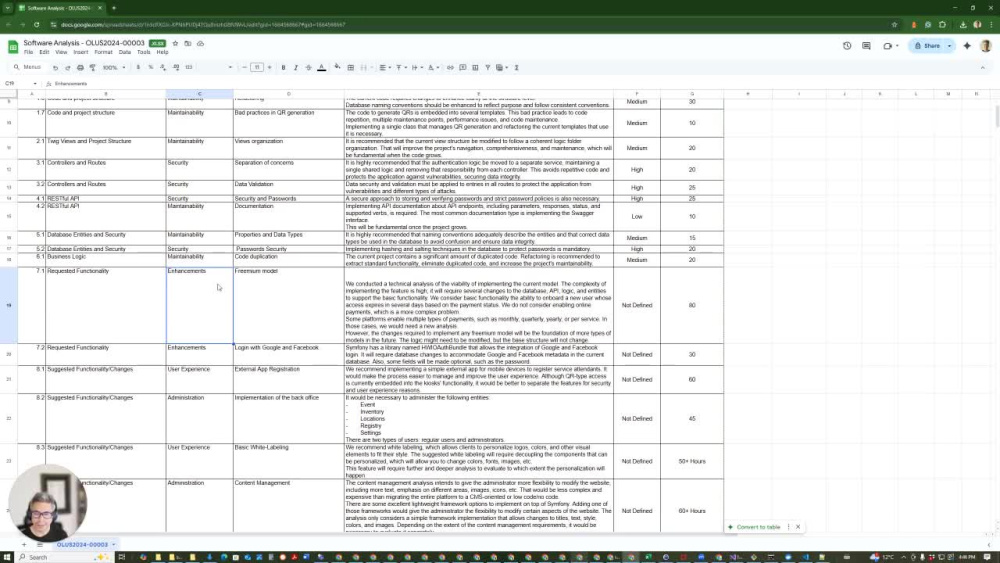Open the Google account avatar
Viewport: 1000px width, 563px height.
[985, 46]
